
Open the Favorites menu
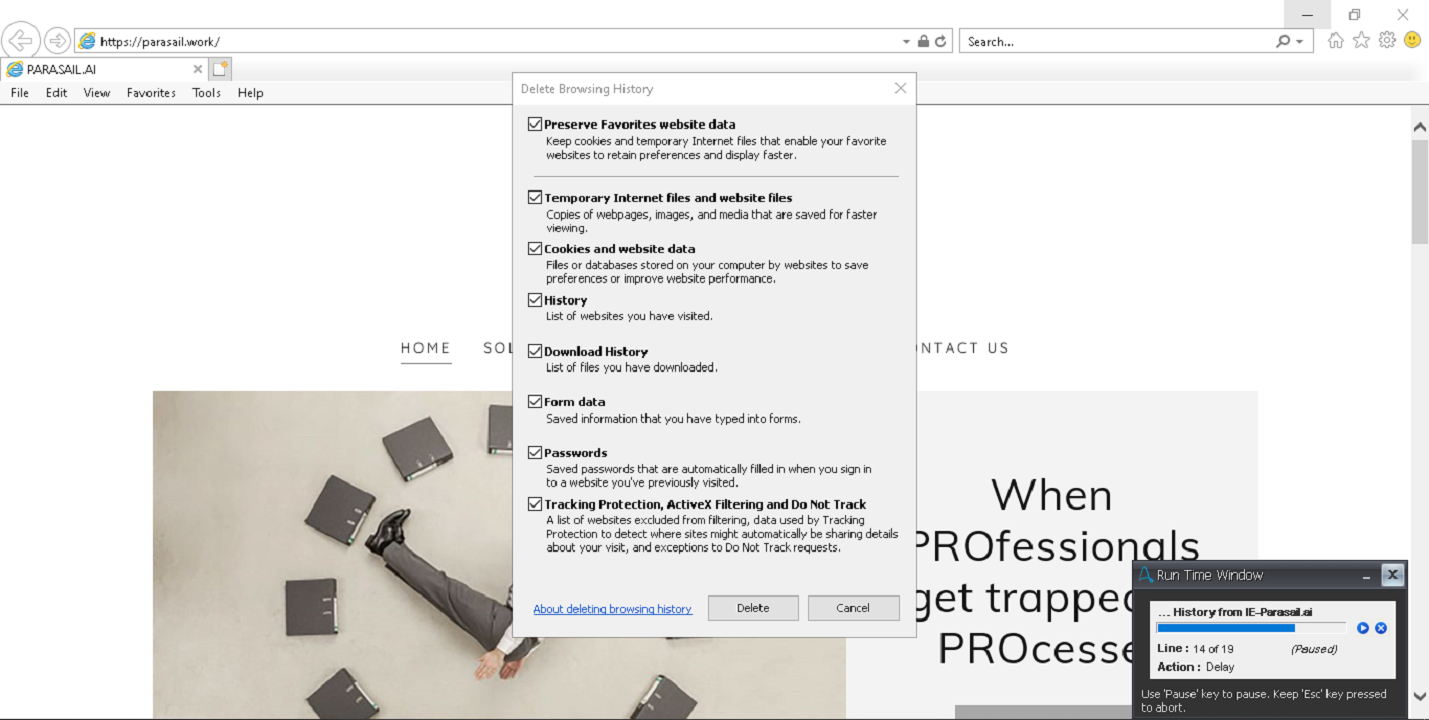tap(151, 93)
